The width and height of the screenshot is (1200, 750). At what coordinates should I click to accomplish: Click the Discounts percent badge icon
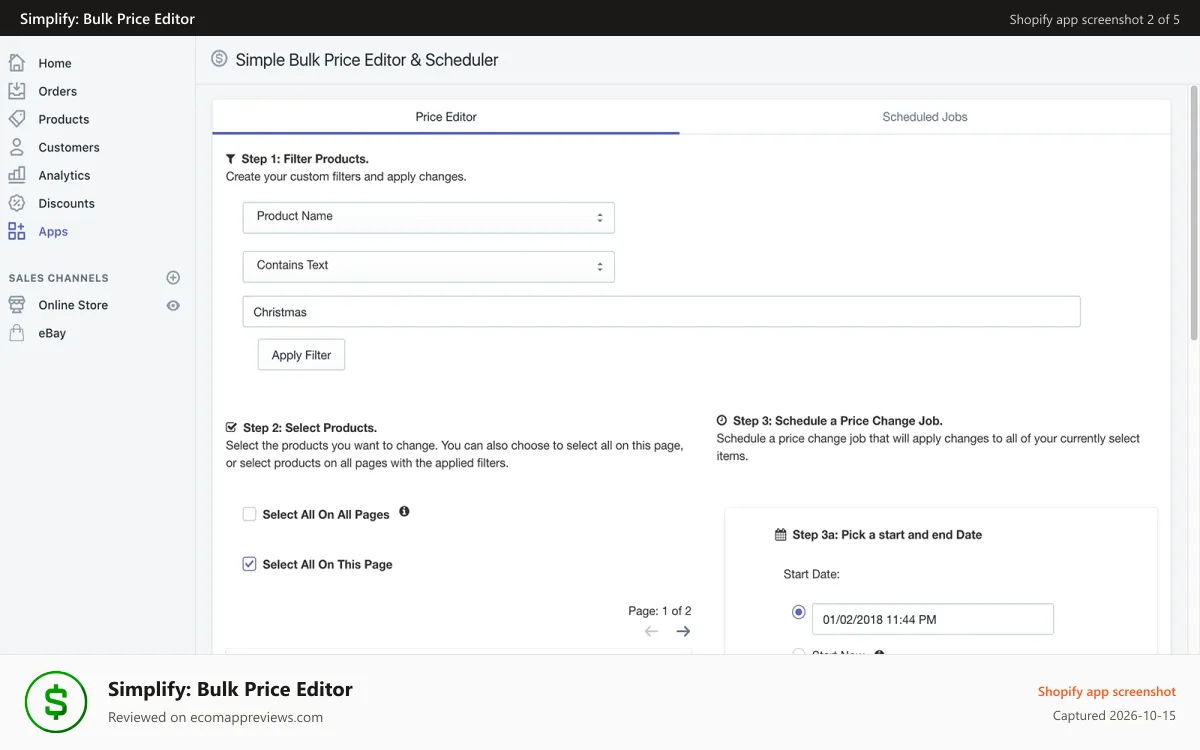16,203
